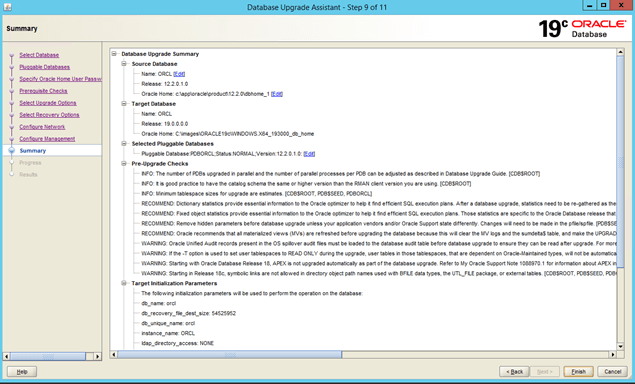
Task: Select the 'db_unique_name: orcl' parameter row
Action: [168, 323]
